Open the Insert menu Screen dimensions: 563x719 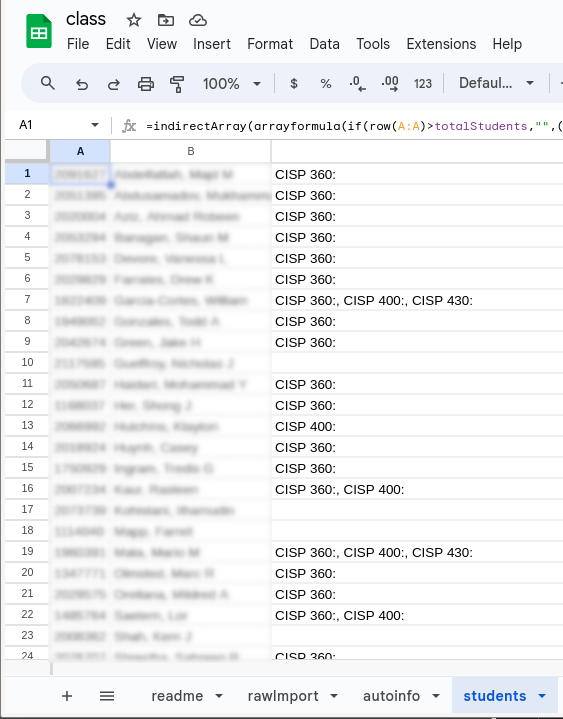(x=212, y=44)
